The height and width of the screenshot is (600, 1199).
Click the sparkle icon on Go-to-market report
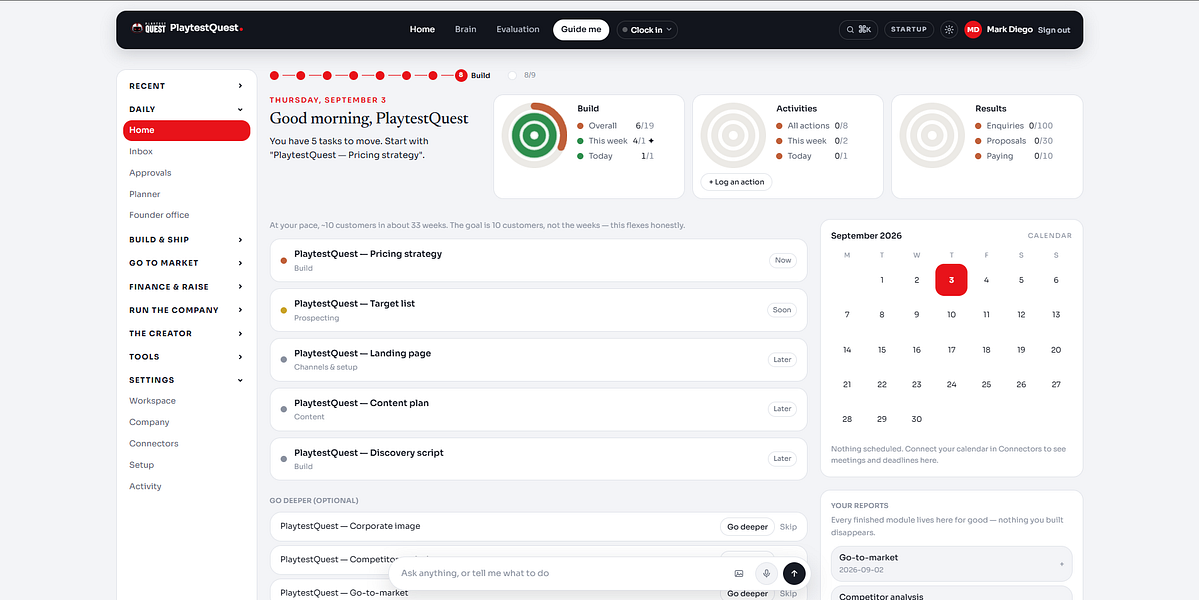click(1061, 564)
